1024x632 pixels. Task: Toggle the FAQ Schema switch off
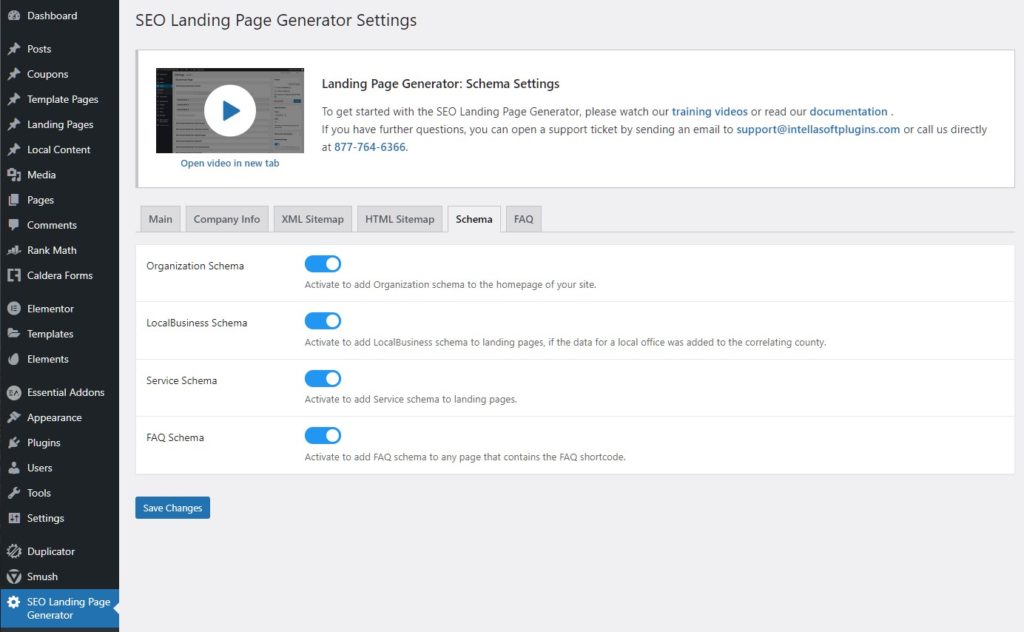pos(322,436)
